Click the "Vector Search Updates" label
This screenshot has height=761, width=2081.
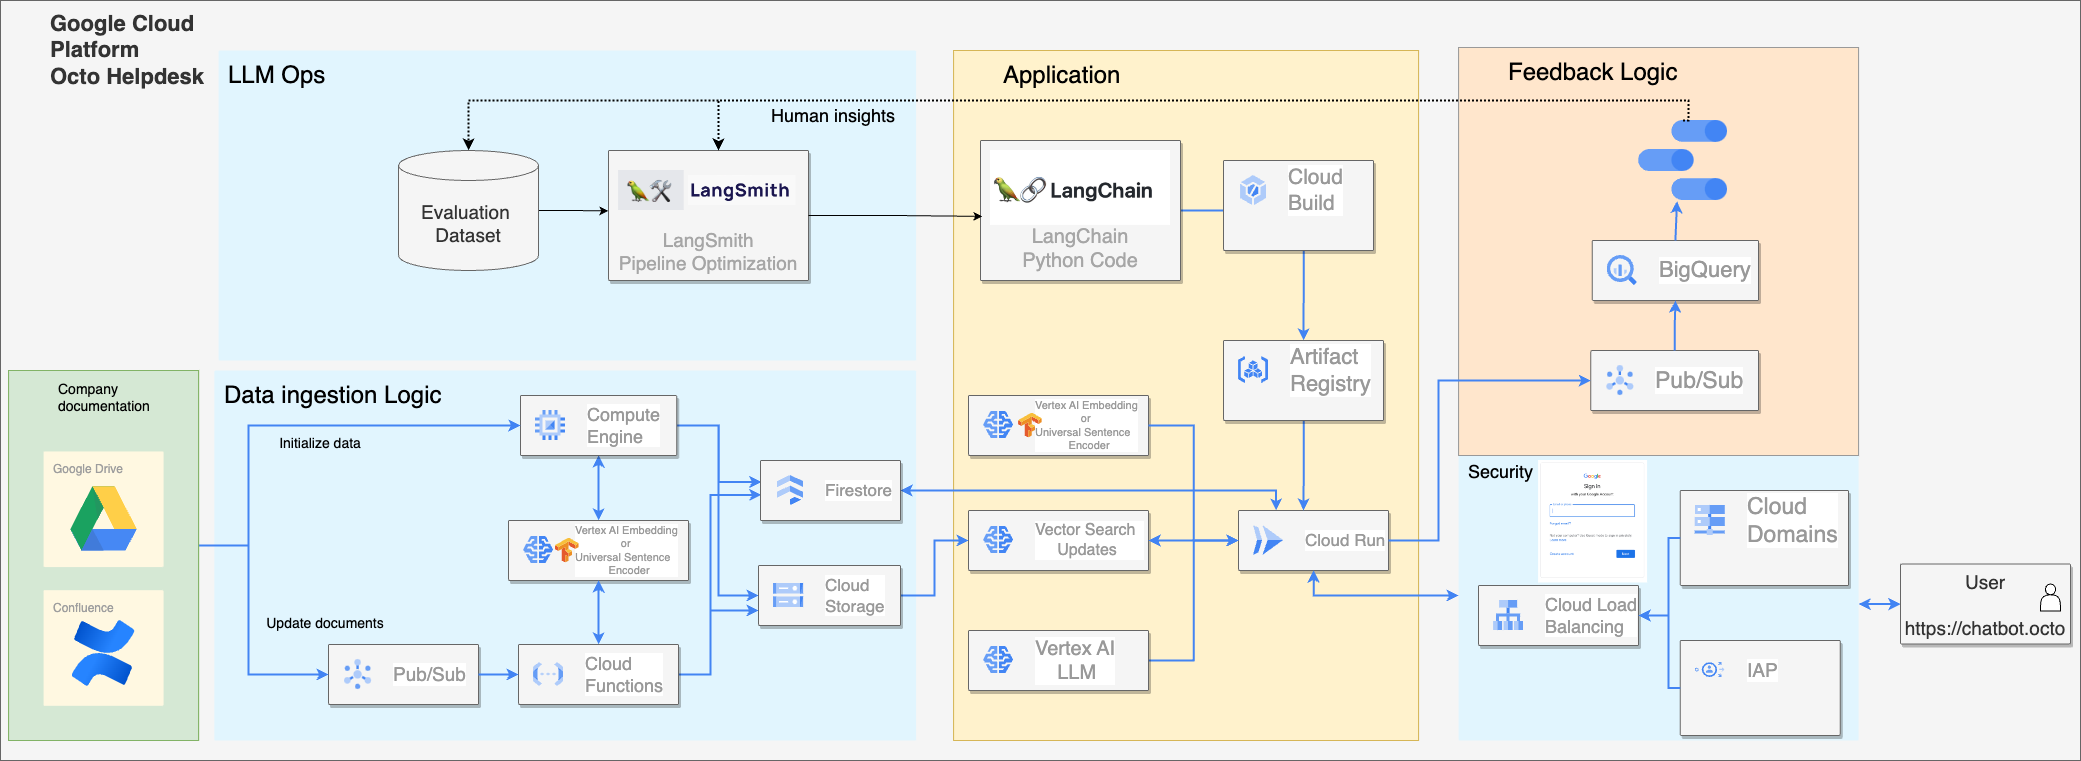tap(1085, 539)
